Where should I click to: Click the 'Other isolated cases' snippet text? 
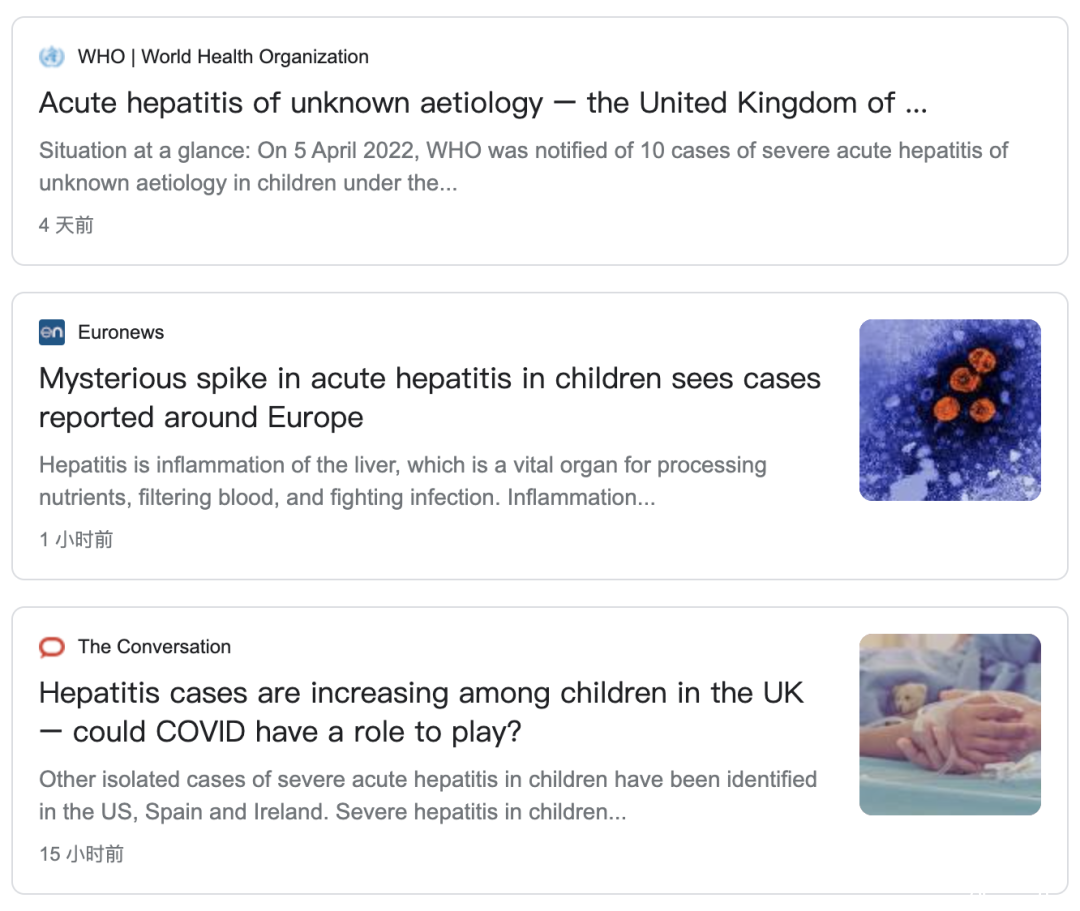[428, 795]
